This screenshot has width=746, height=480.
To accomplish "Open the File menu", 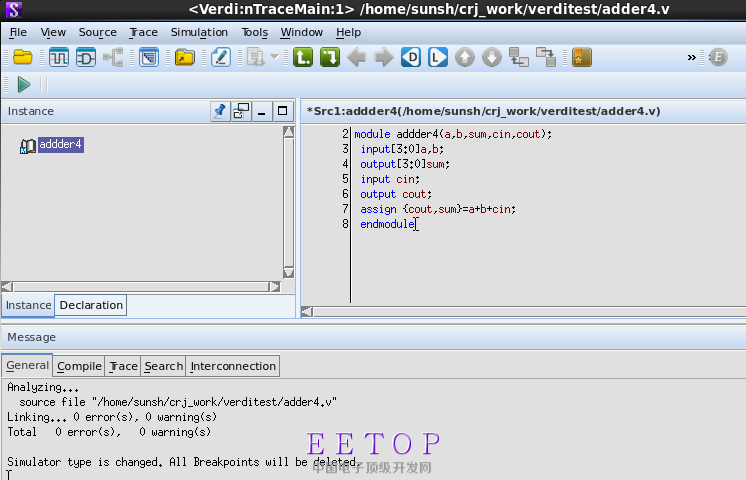I will coord(18,32).
